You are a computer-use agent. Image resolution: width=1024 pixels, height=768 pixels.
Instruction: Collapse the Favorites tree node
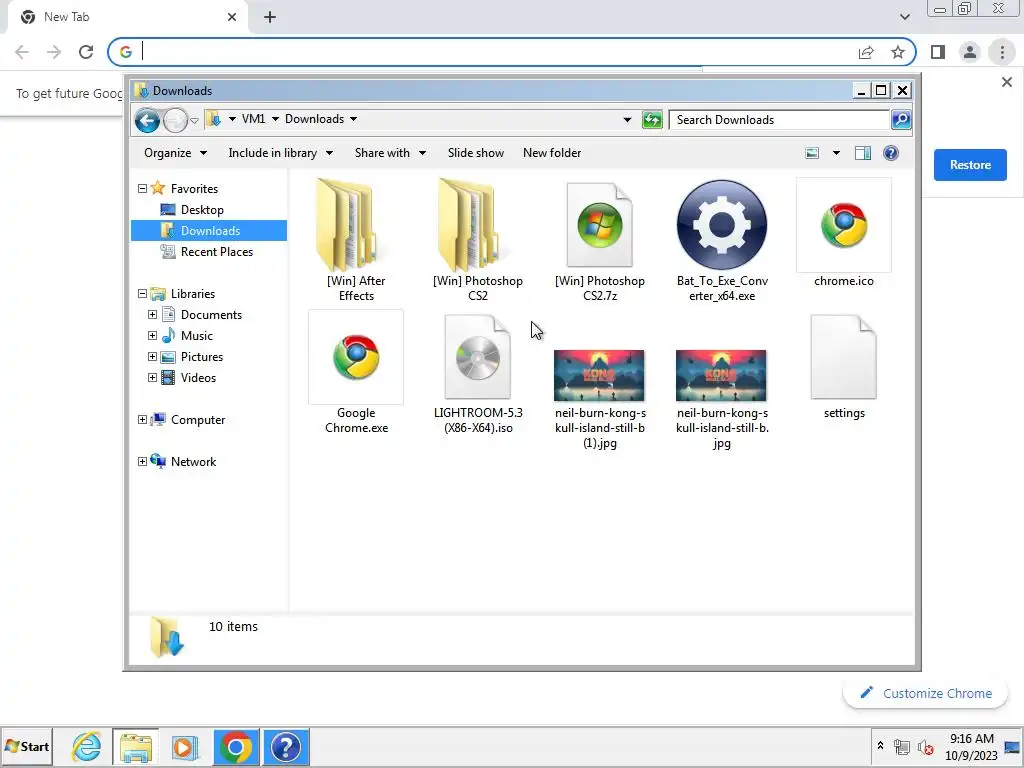pos(142,189)
